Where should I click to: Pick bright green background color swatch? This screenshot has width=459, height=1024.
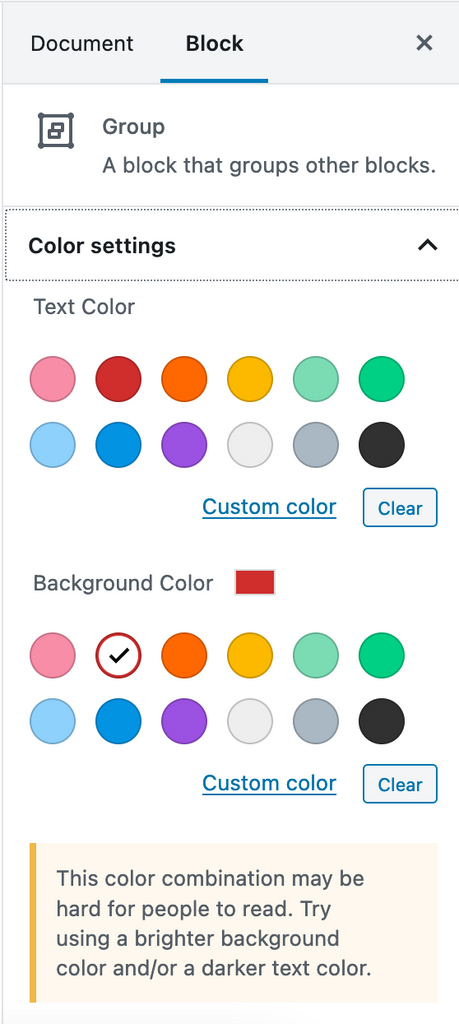coord(381,655)
